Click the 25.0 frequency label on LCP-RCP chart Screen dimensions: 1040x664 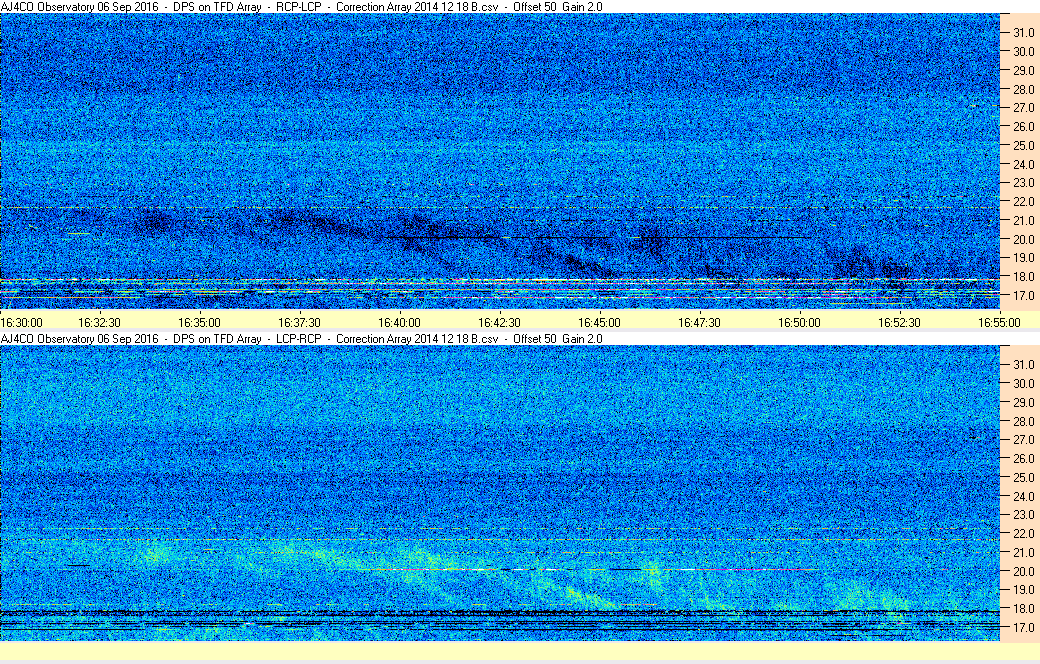click(x=1023, y=478)
